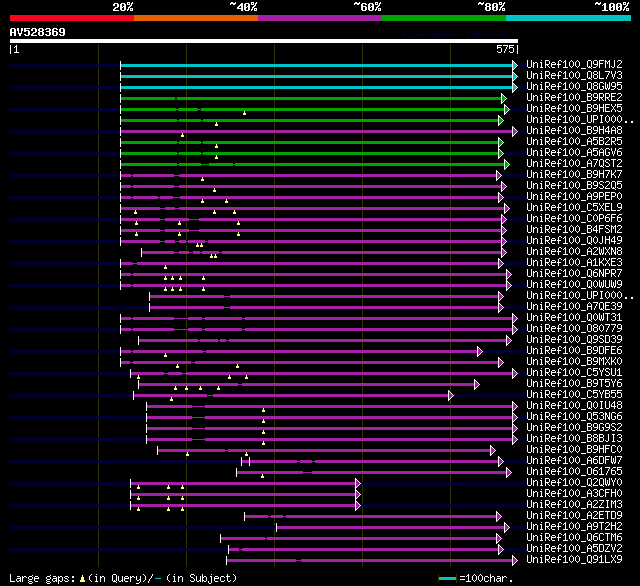Screen dimensions: 640x586
Task: Click the UniRef100_C5YSU1 label
Action: pyautogui.click(x=574, y=372)
